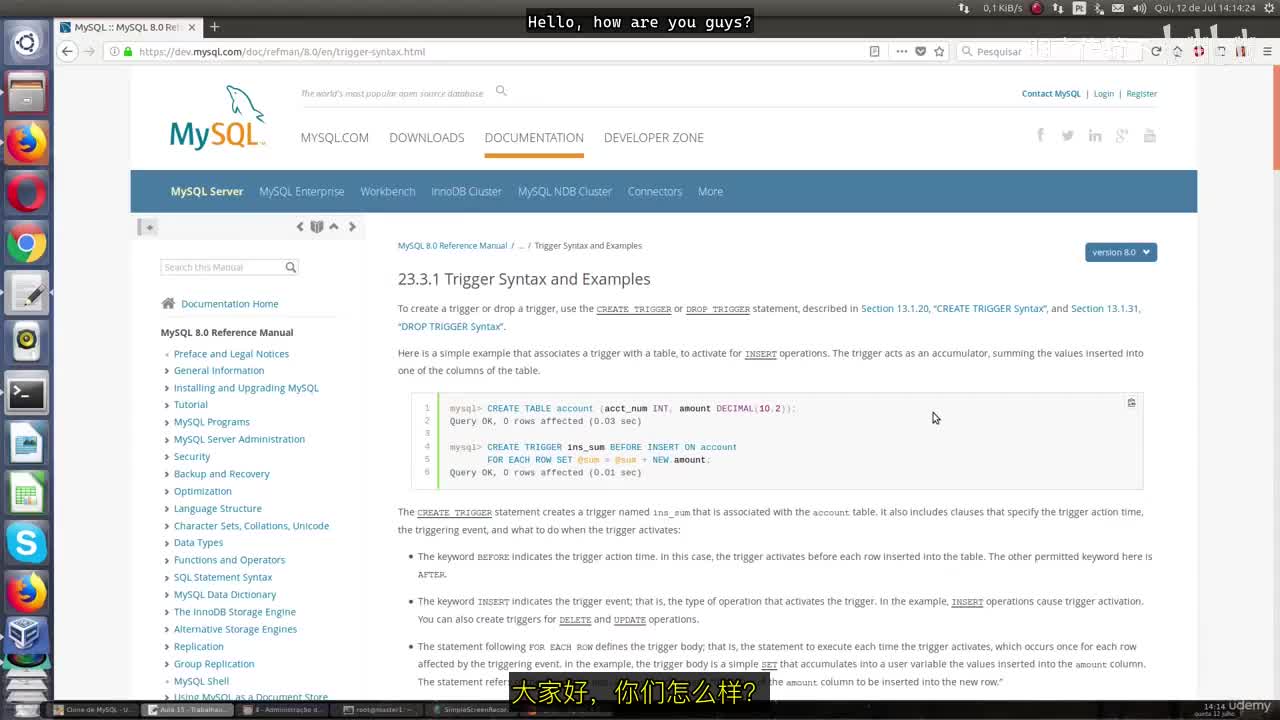Open VirtualBox from the dock
This screenshot has width=1280, height=720.
click(26, 634)
